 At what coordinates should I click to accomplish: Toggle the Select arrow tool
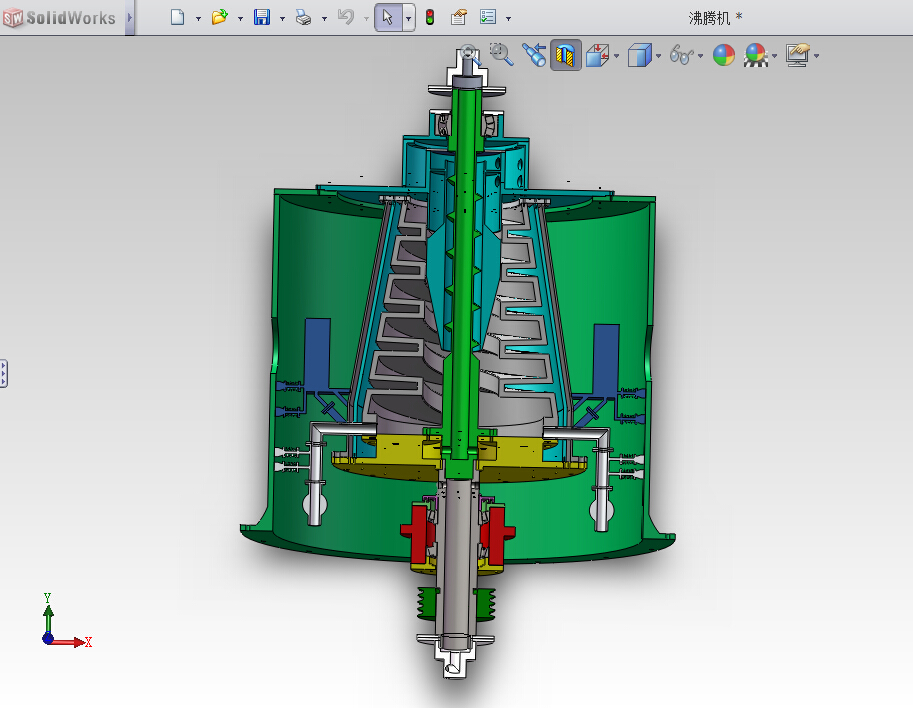coord(388,17)
